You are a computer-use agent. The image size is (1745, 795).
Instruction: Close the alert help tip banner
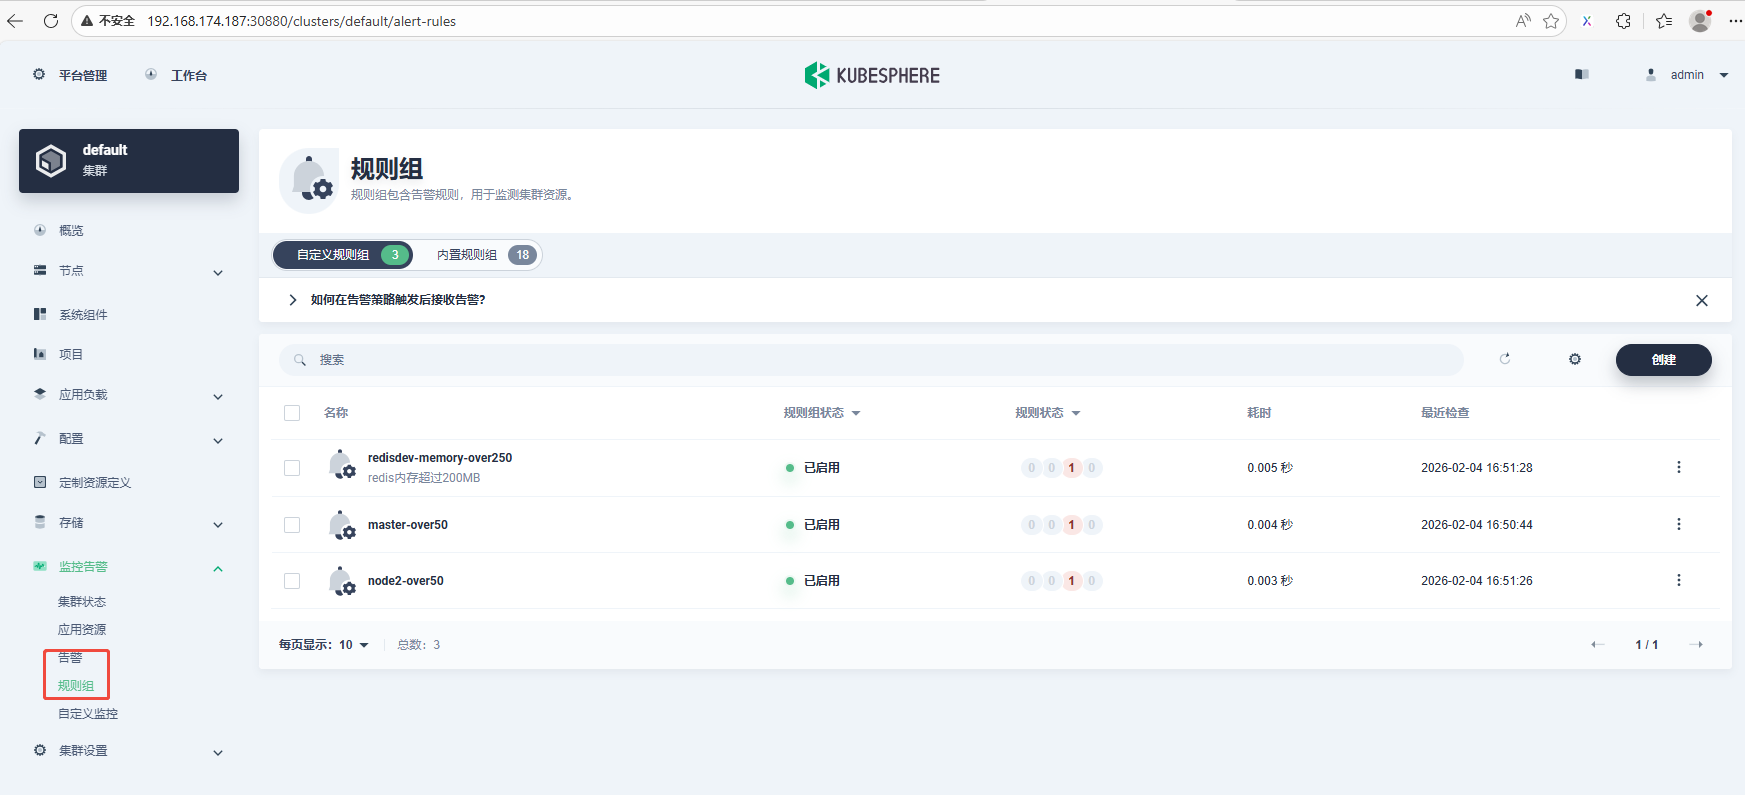point(1701,300)
